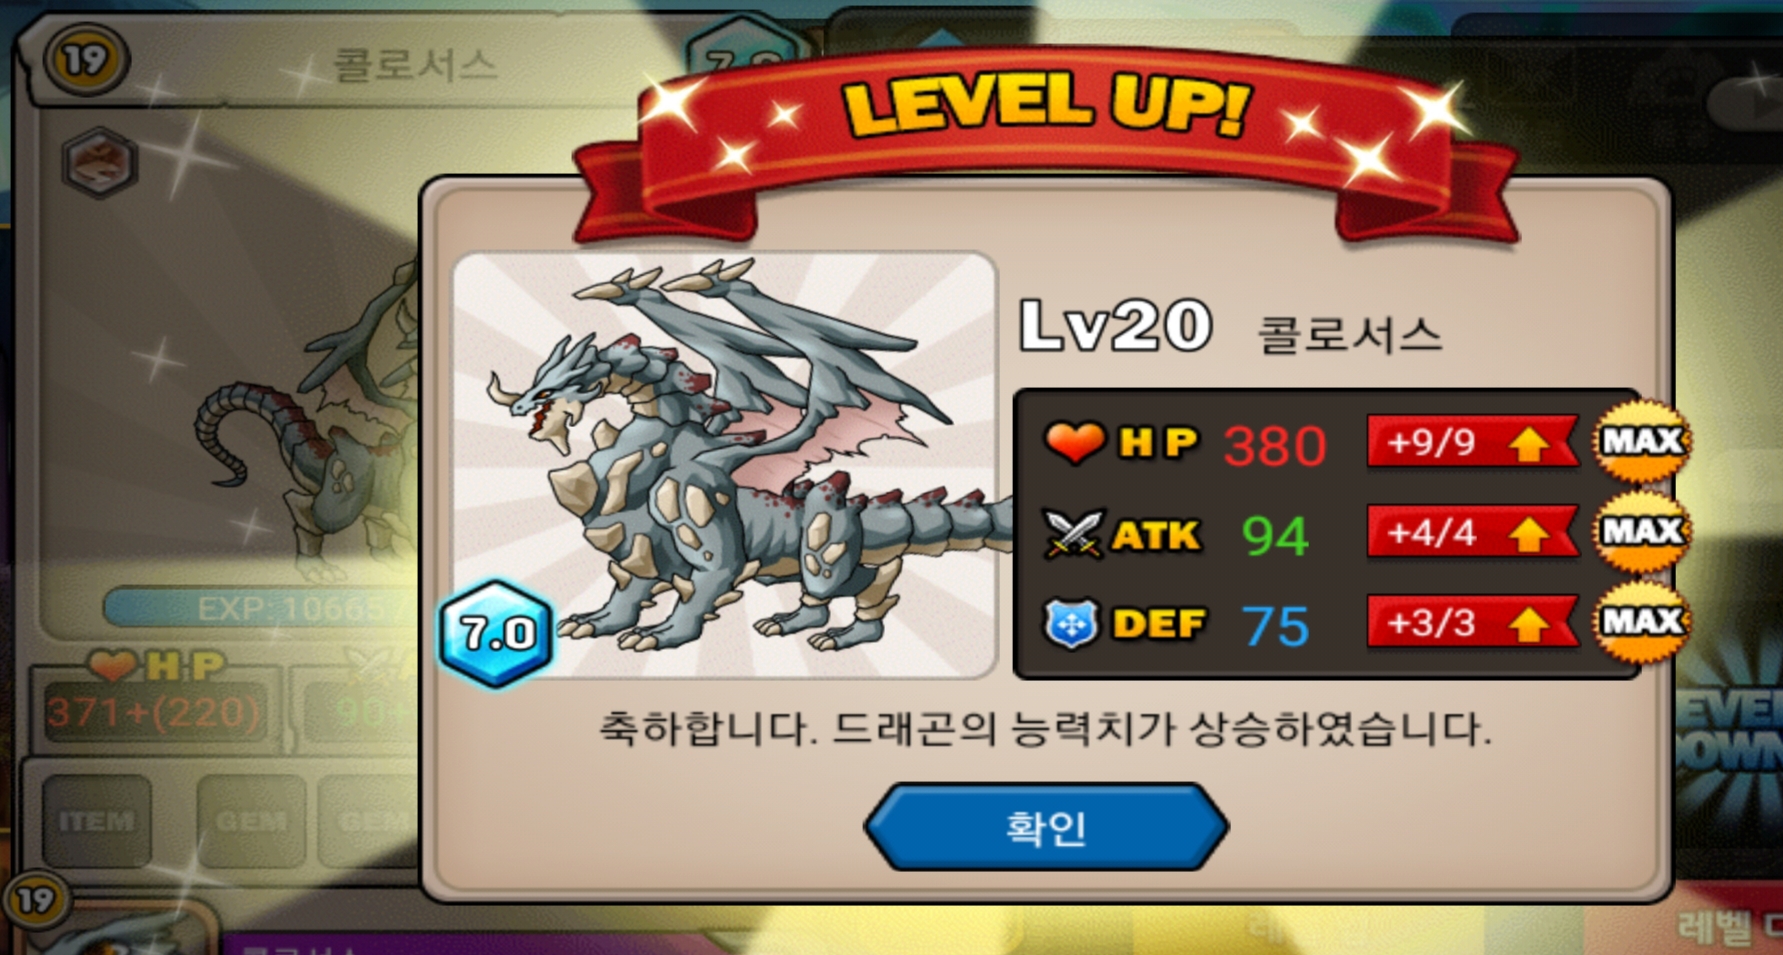The height and width of the screenshot is (955, 1783).
Task: Open the first GEM slot
Action: pos(251,821)
